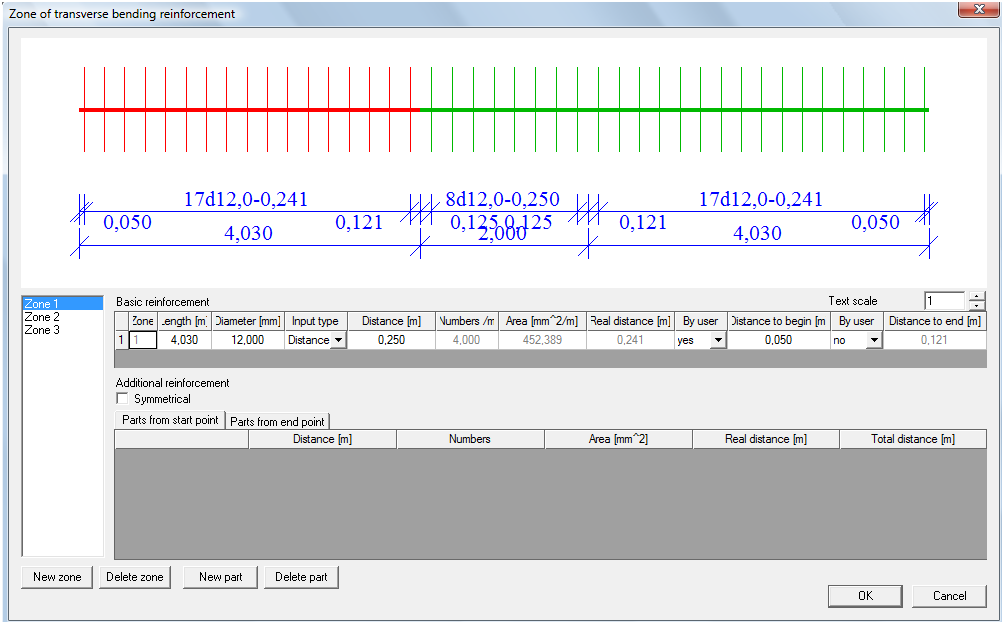Image resolution: width=1004 pixels, height=624 pixels.
Task: Edit Distance to begin cell 0,050
Action: pyautogui.click(x=779, y=340)
